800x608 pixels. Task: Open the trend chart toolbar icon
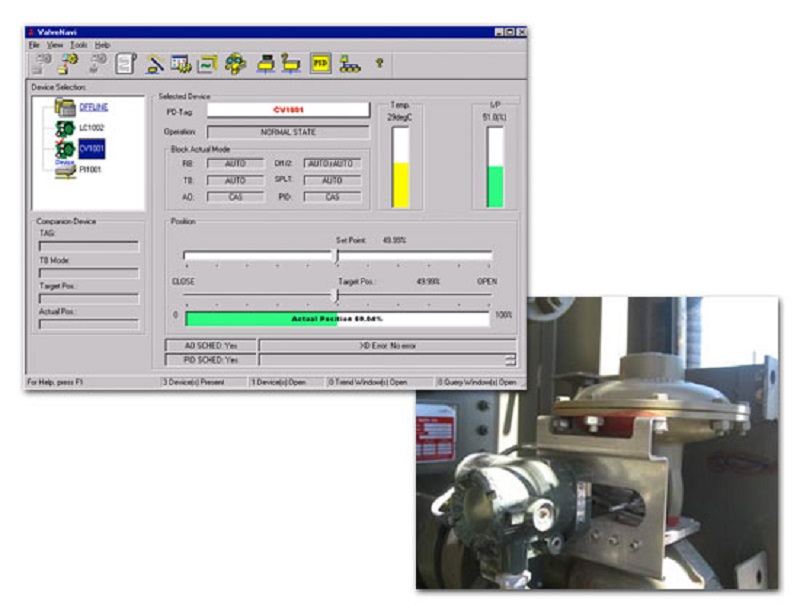(x=207, y=64)
